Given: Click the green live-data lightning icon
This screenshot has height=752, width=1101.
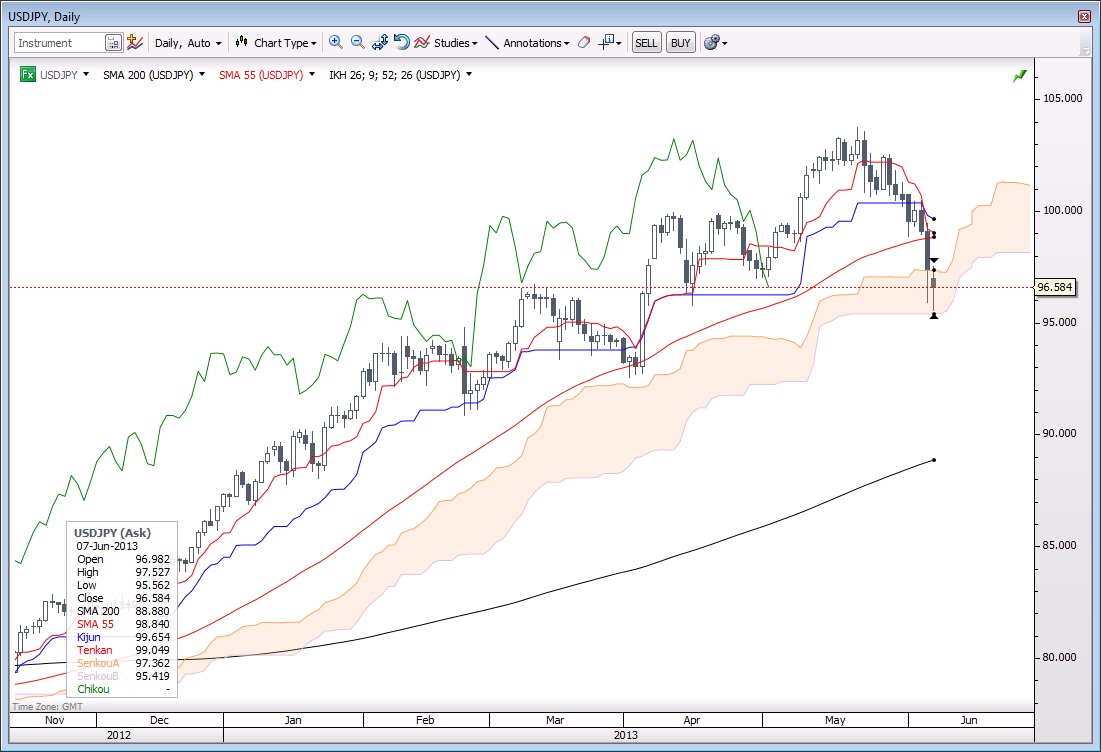Looking at the screenshot, I should [1019, 76].
